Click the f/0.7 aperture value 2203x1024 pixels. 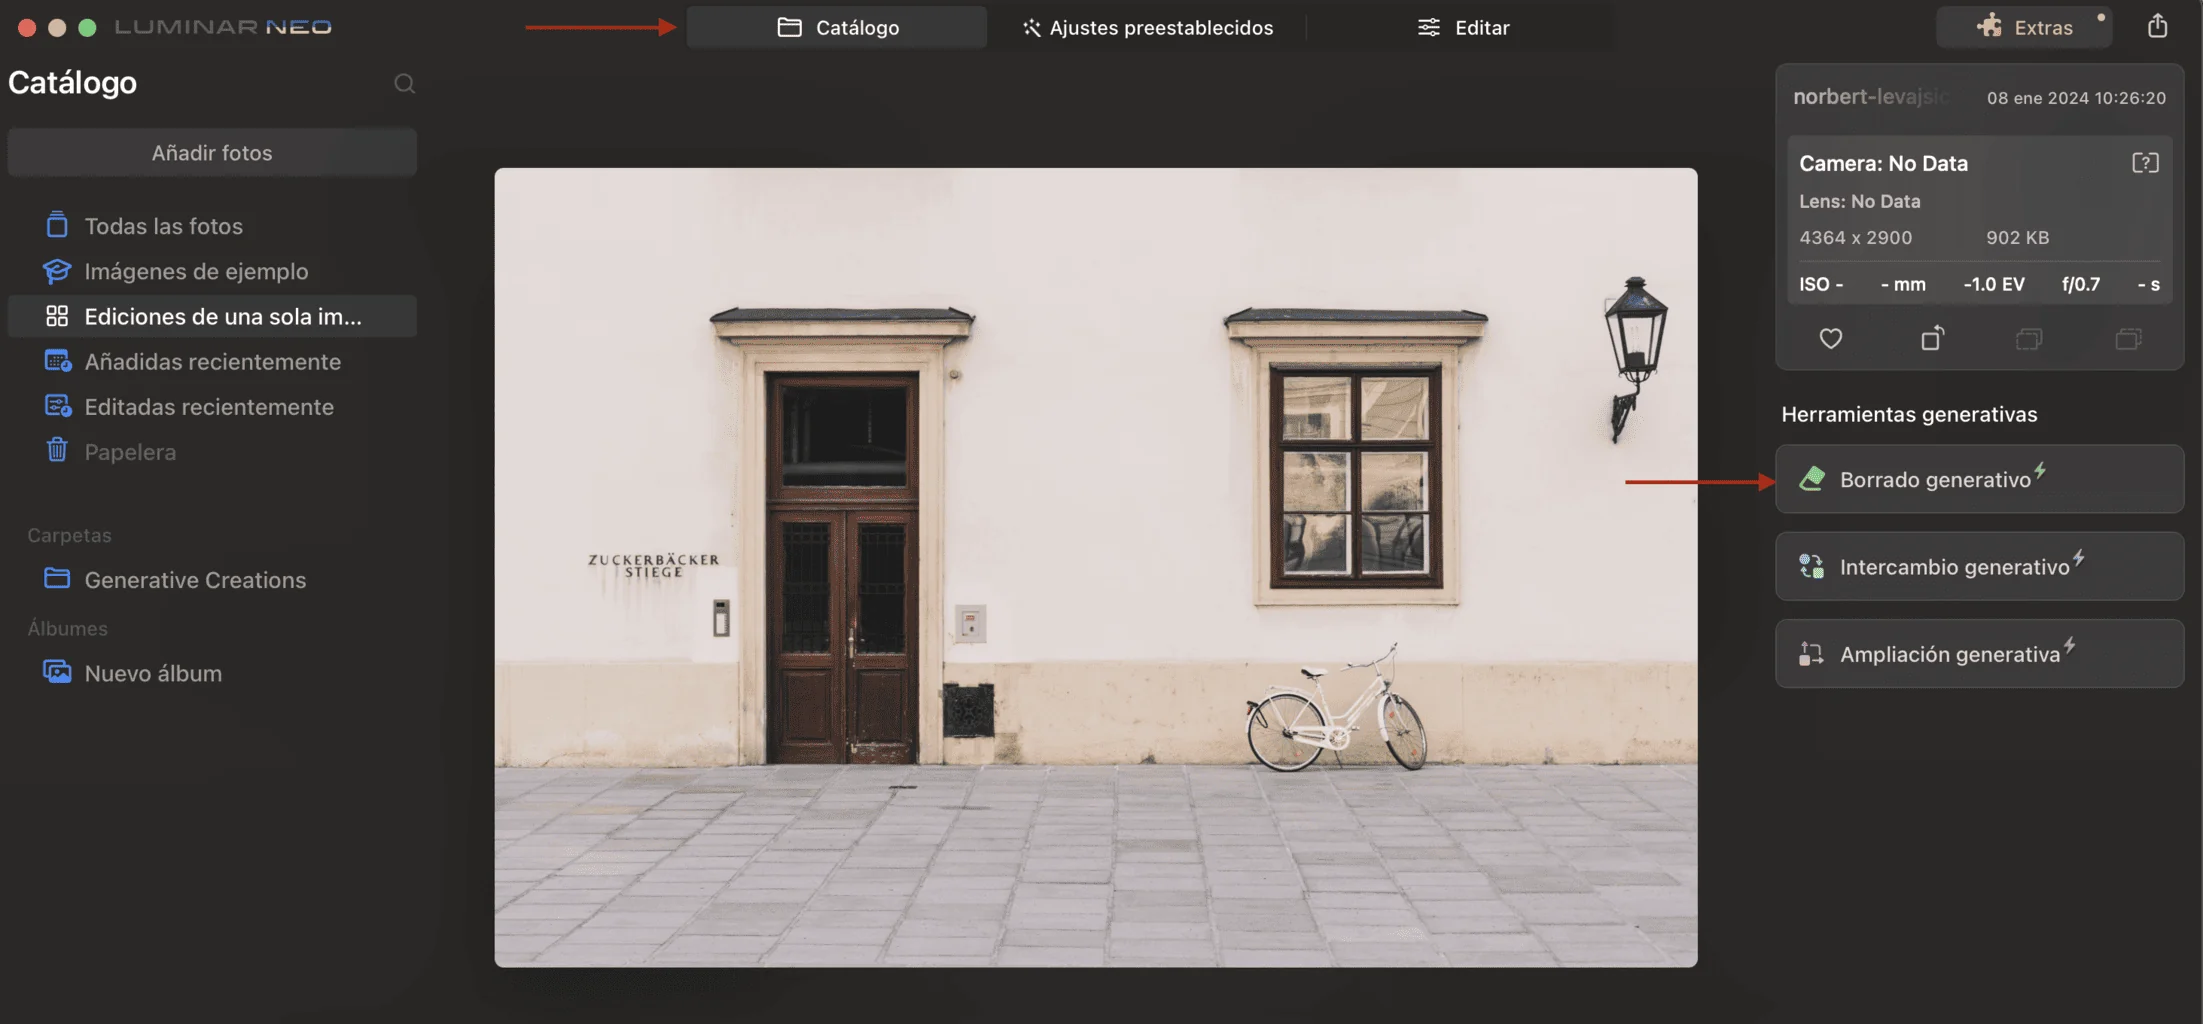tap(2081, 284)
